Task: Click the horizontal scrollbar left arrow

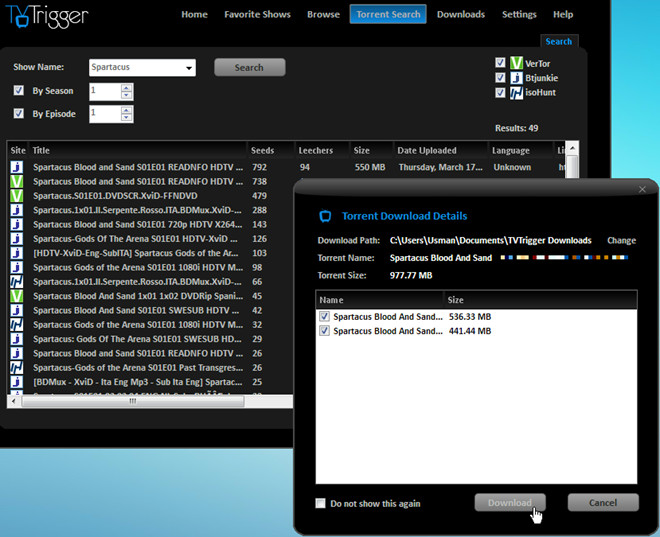Action: pyautogui.click(x=14, y=401)
